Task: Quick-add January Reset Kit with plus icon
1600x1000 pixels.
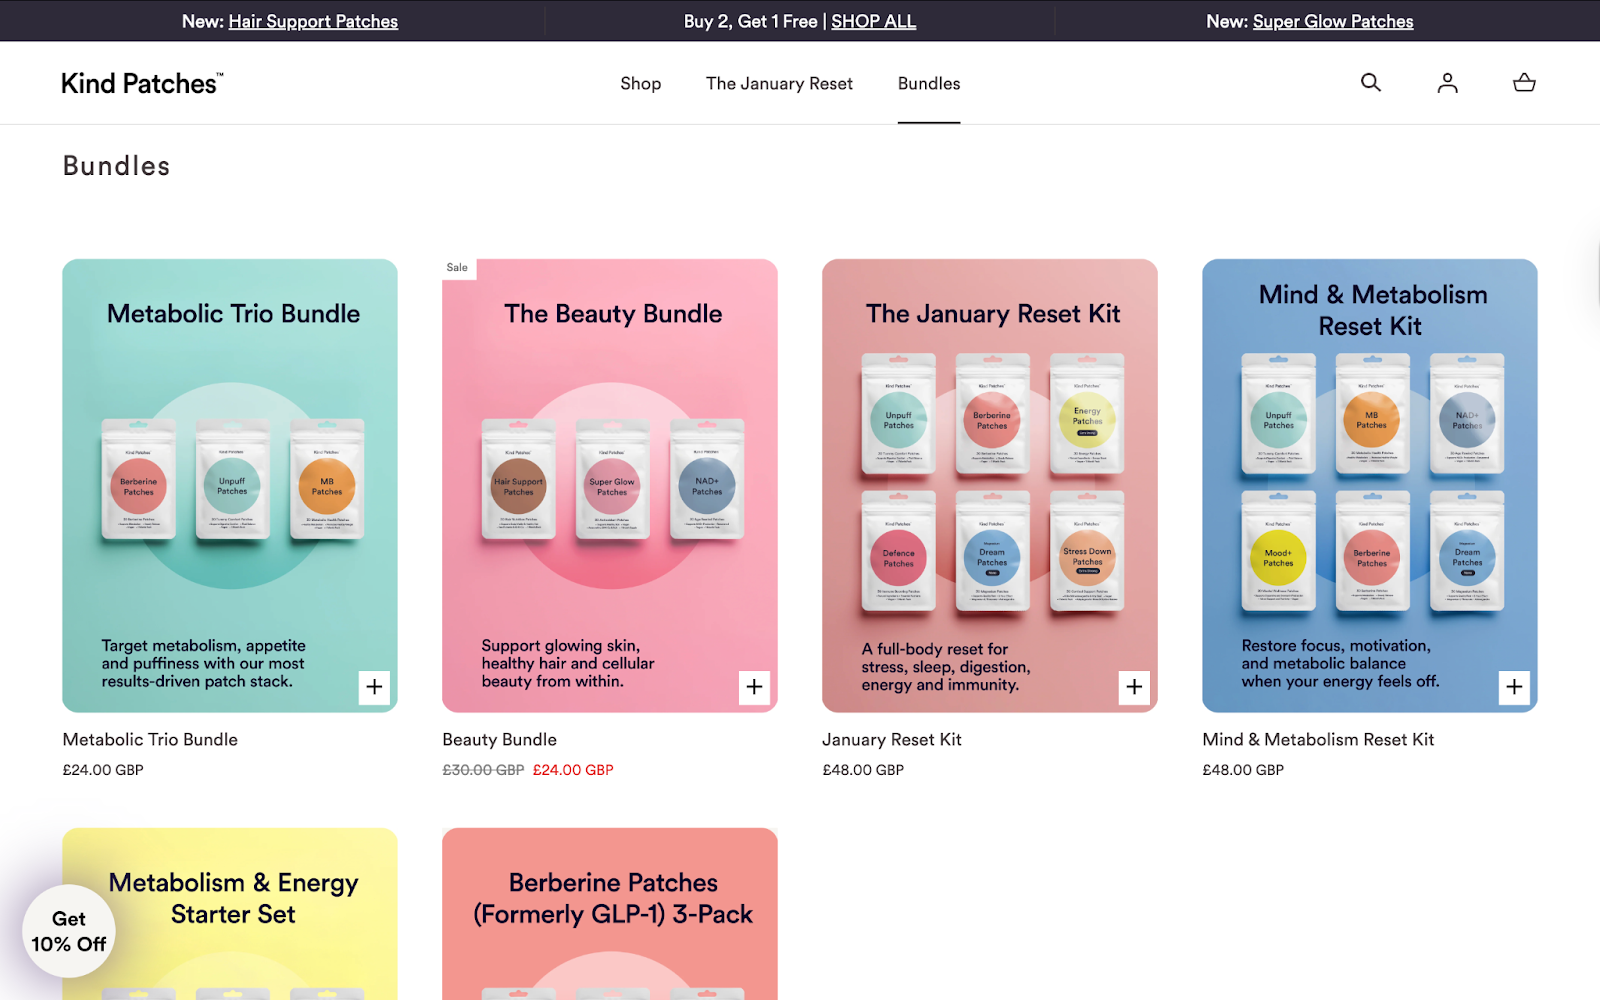Action: [x=1134, y=687]
